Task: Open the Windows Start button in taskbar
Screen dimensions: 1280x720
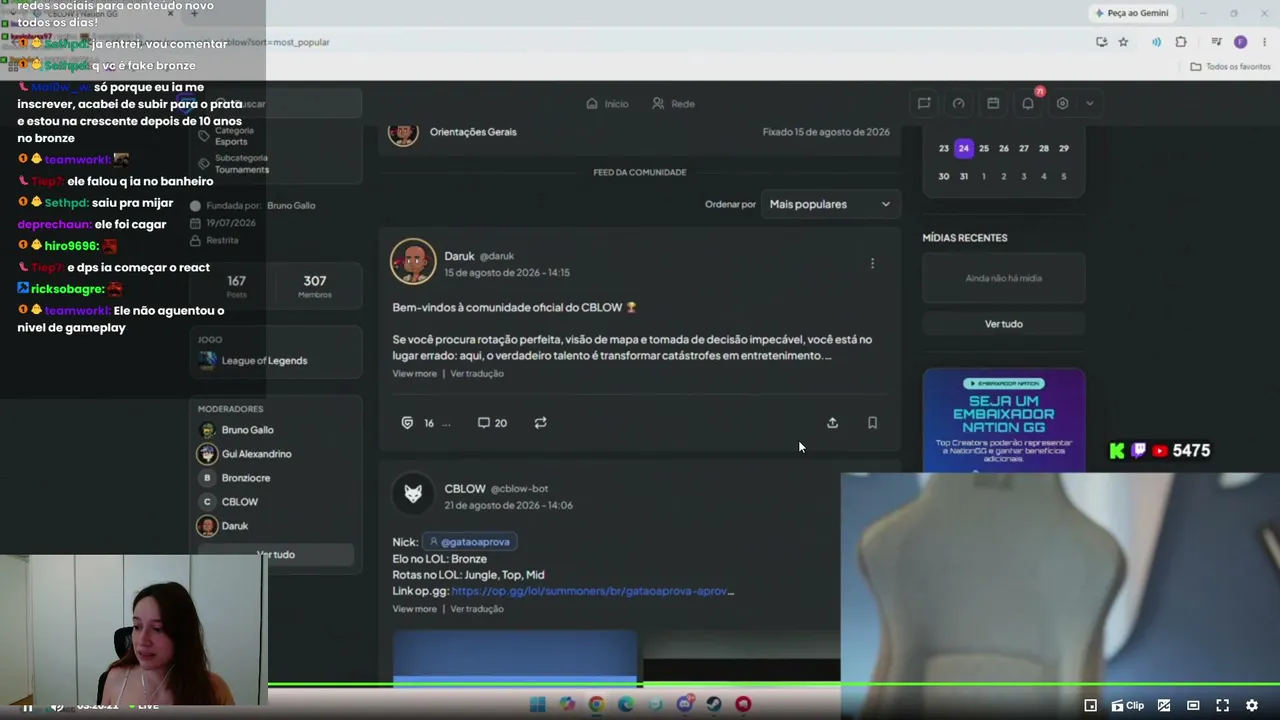Action: click(537, 704)
